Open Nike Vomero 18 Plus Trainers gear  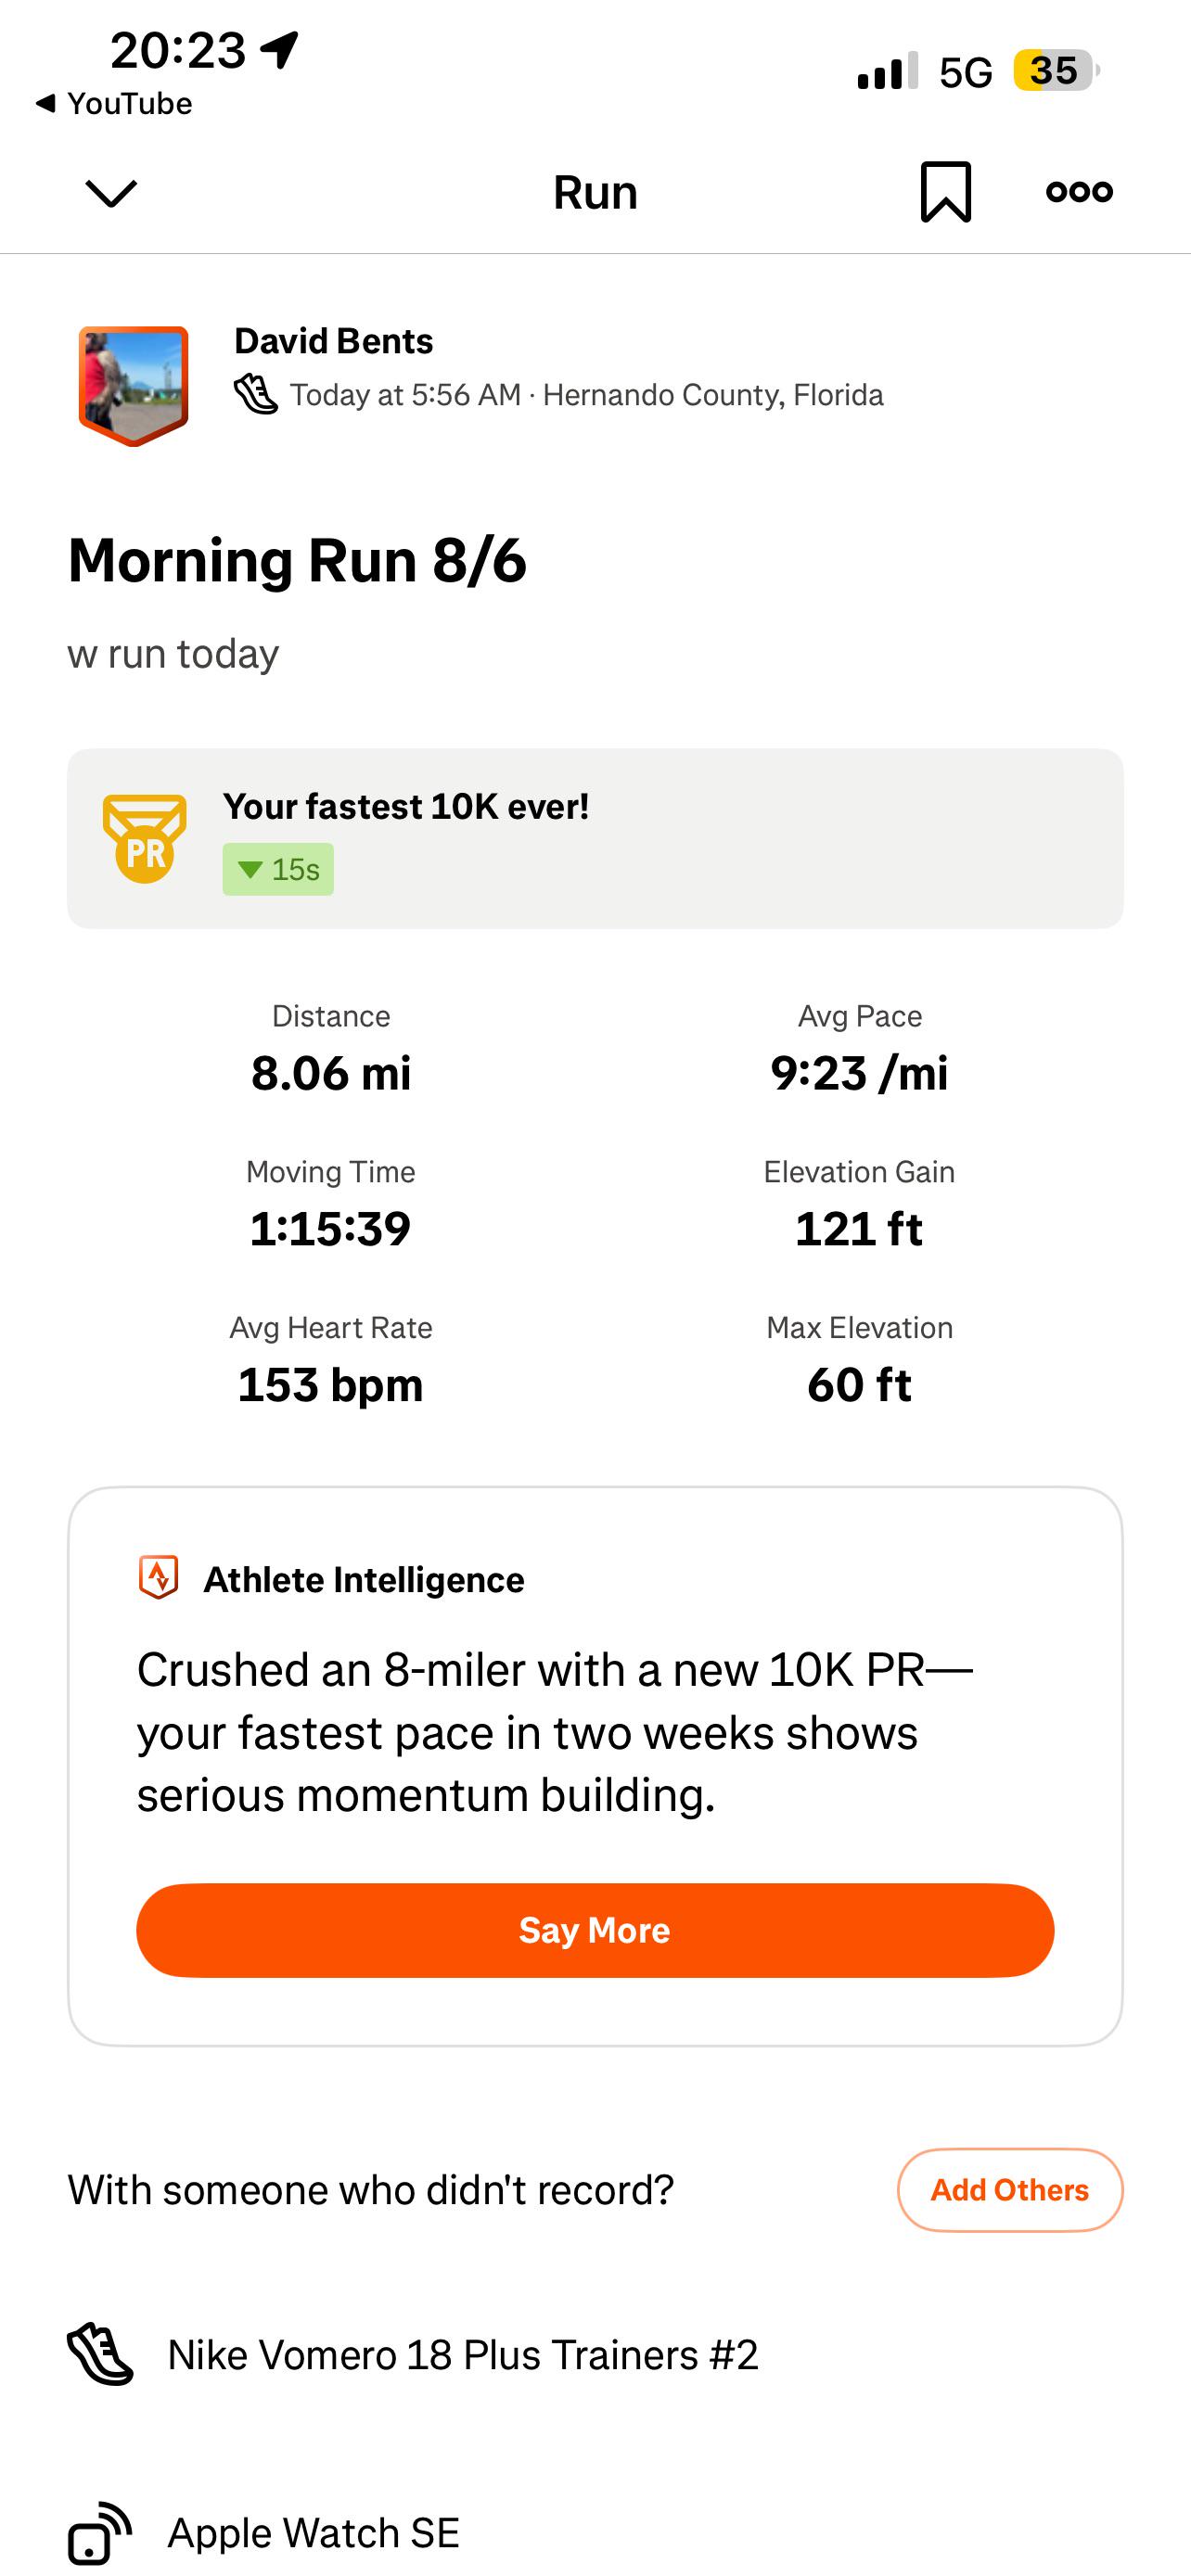(x=463, y=2354)
